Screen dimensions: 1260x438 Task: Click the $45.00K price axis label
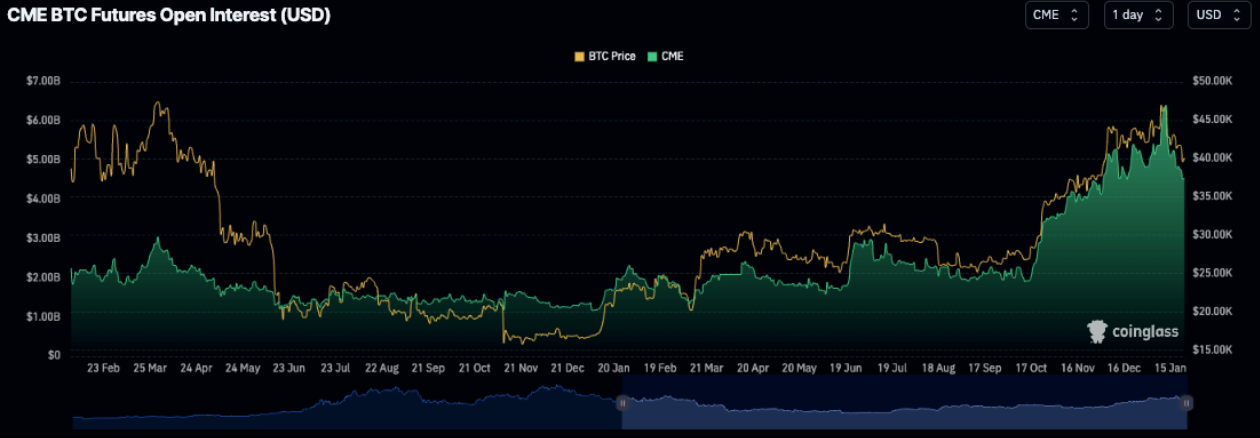tap(1213, 119)
